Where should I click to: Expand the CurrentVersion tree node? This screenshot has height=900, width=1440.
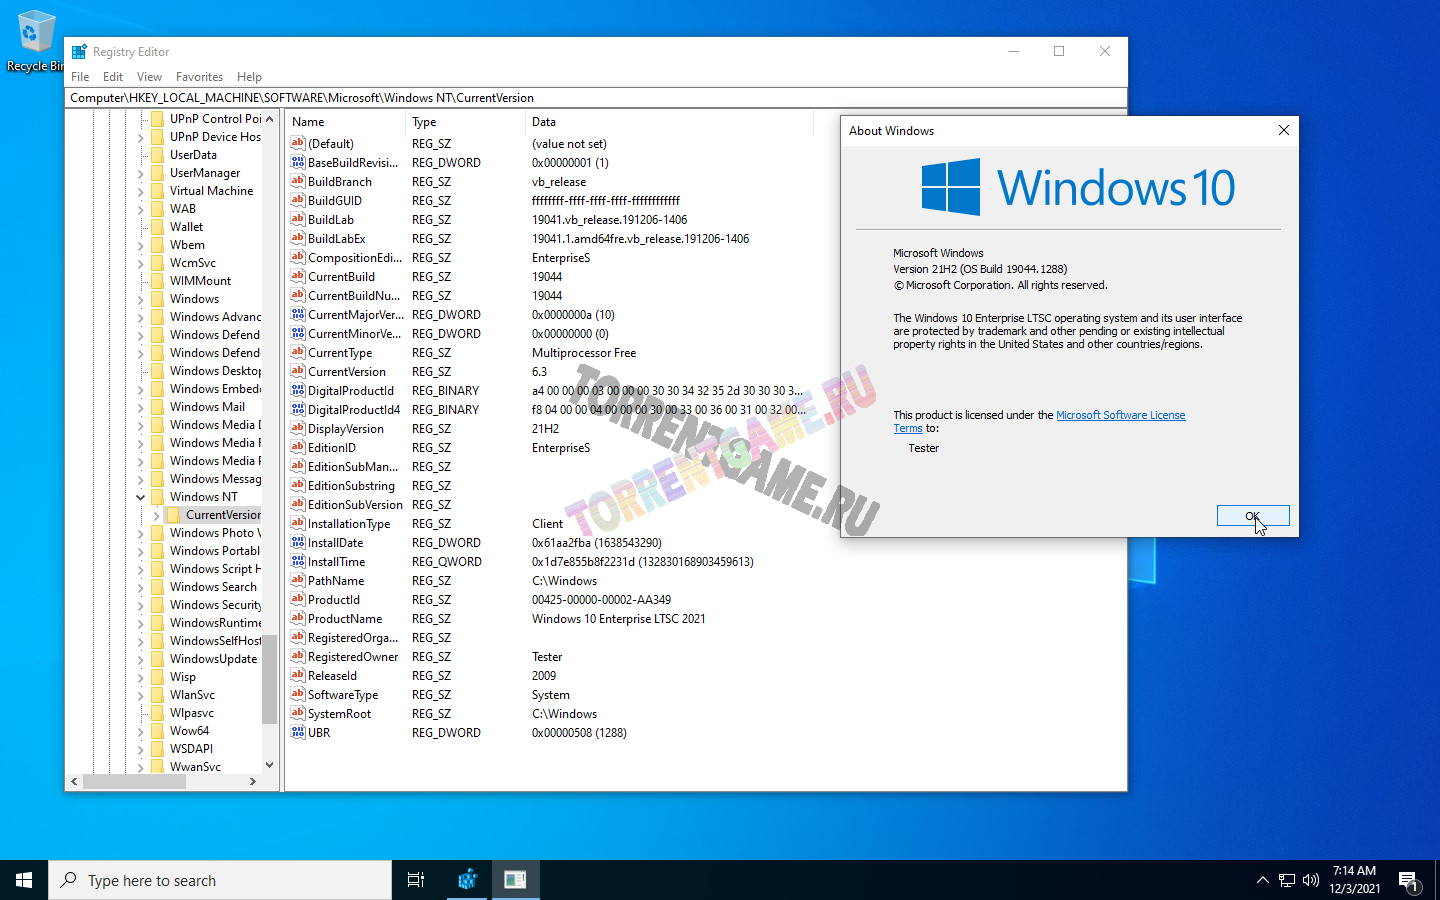click(x=157, y=515)
